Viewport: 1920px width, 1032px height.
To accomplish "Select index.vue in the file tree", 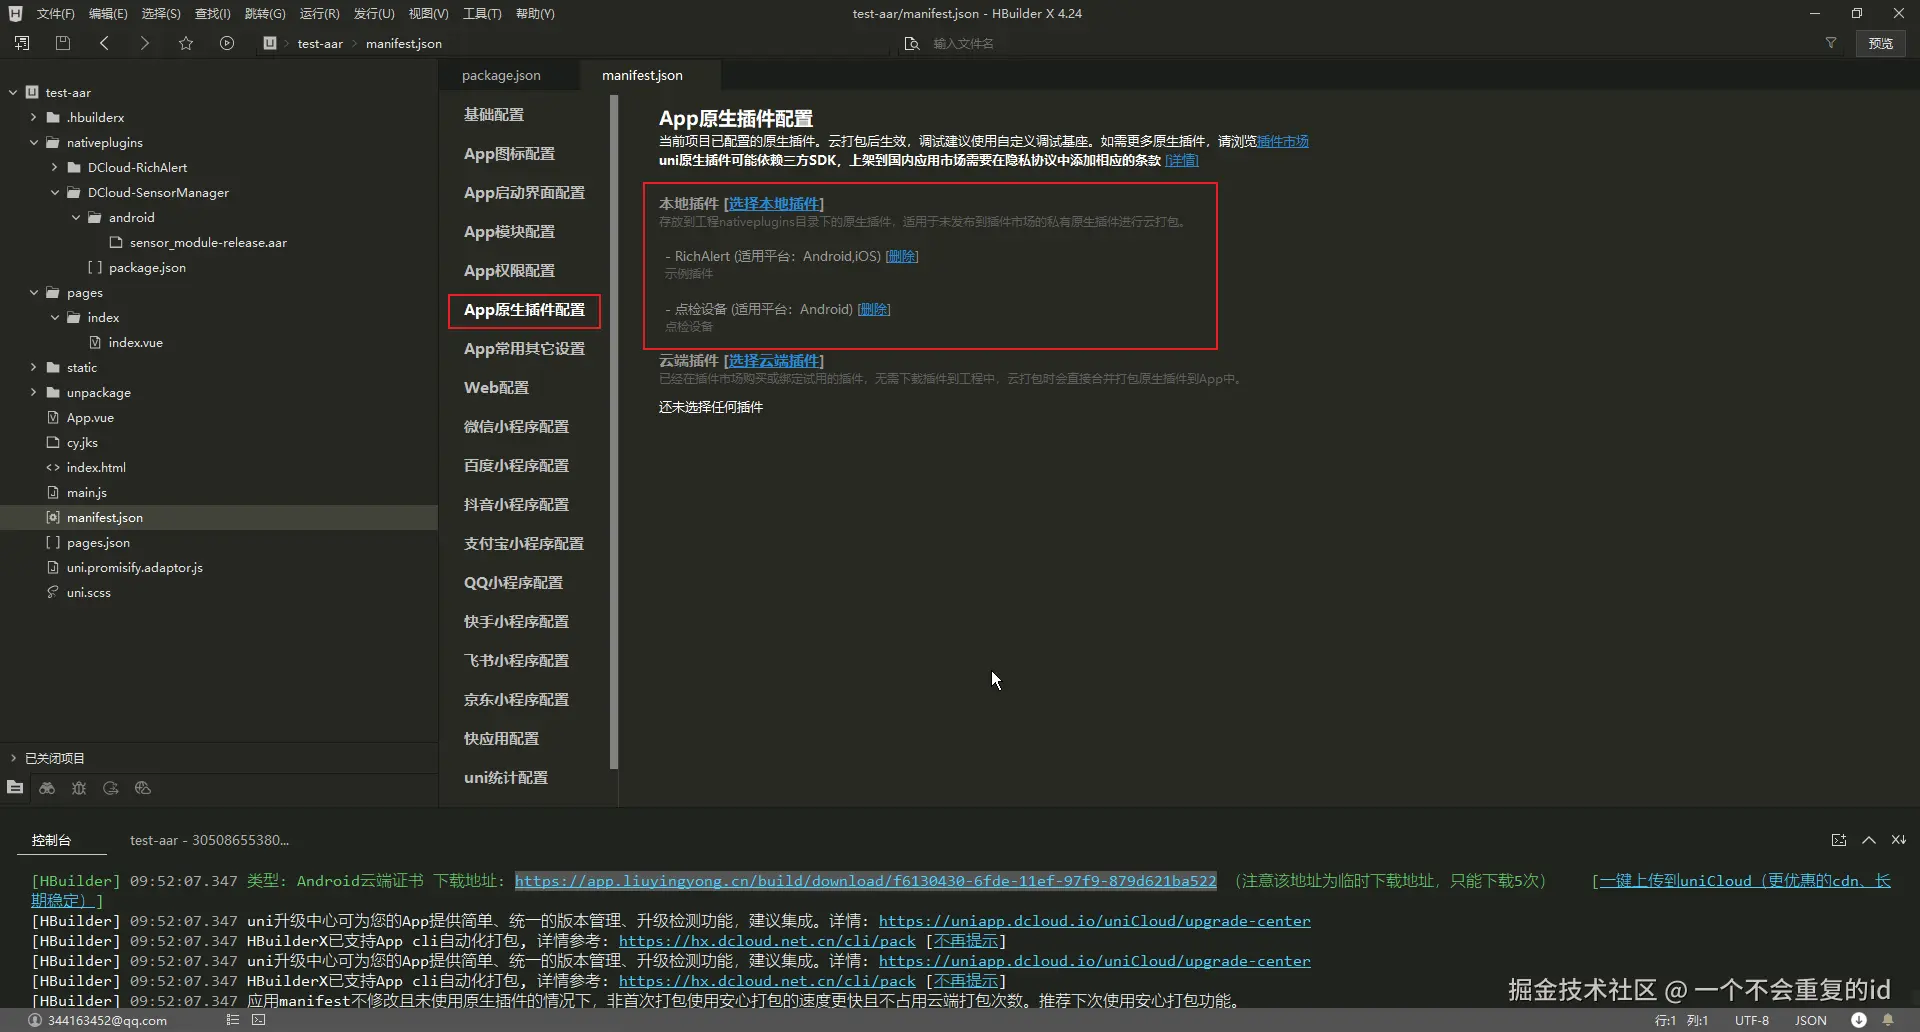I will (x=135, y=342).
